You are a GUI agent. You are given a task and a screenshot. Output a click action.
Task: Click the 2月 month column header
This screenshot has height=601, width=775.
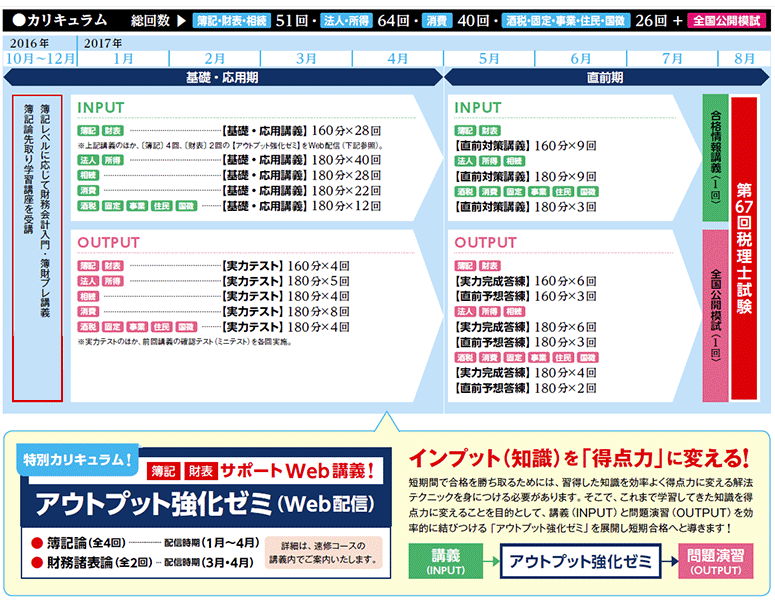pyautogui.click(x=214, y=59)
